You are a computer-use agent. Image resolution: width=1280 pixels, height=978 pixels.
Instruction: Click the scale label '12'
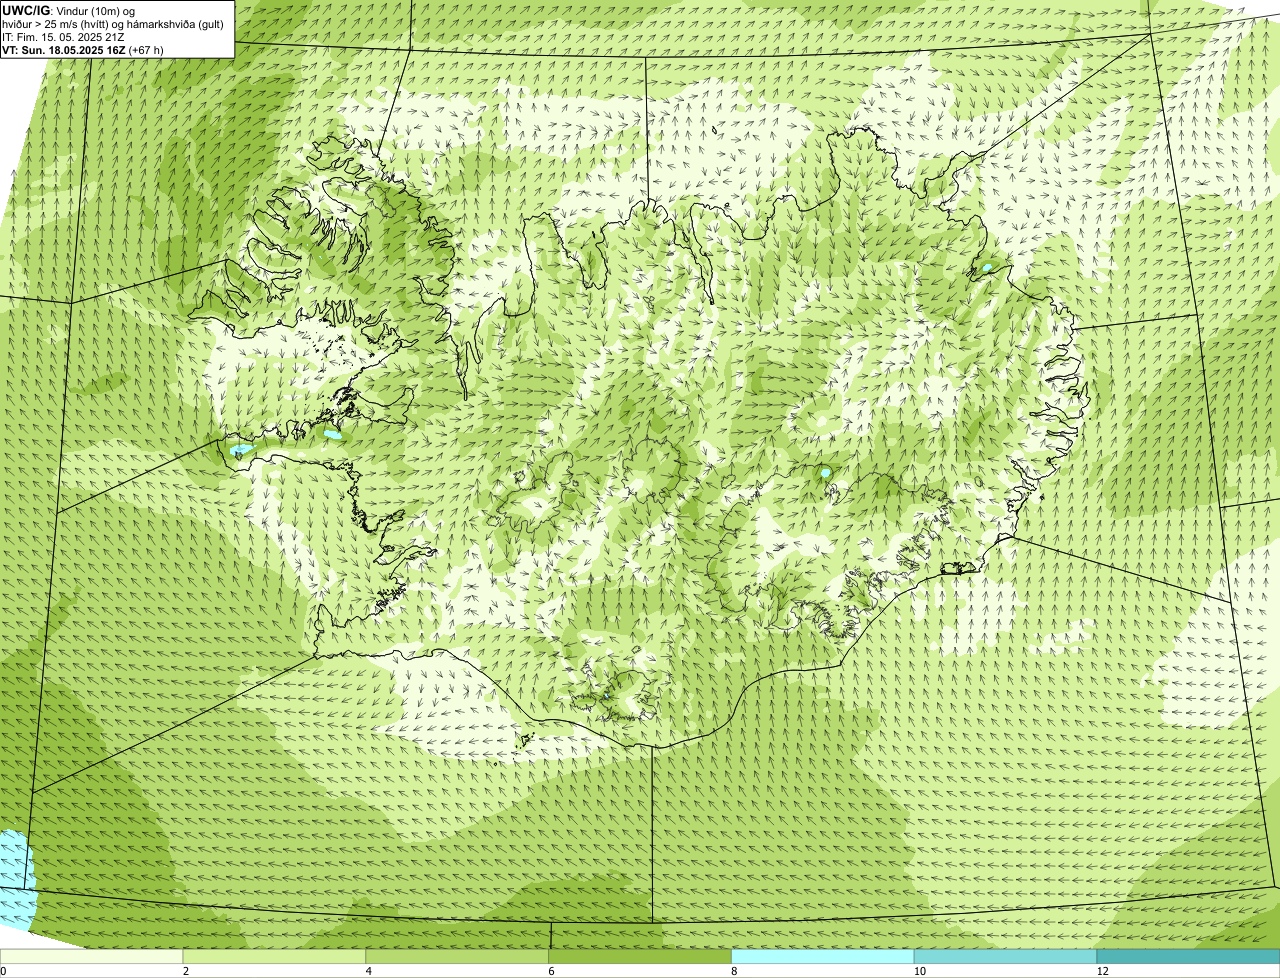1102,971
